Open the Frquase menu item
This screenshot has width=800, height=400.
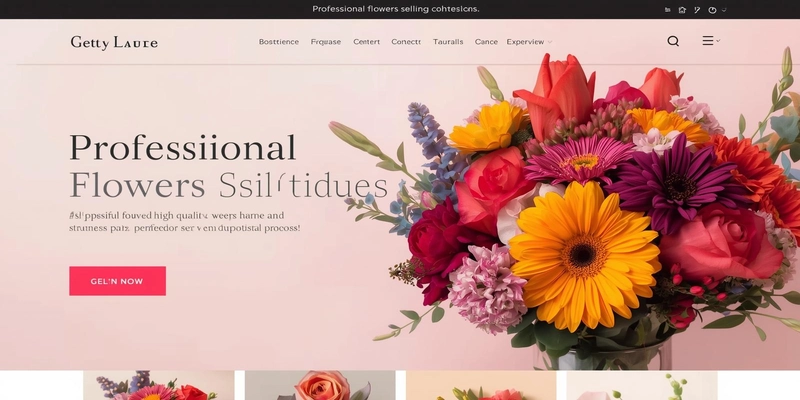326,42
